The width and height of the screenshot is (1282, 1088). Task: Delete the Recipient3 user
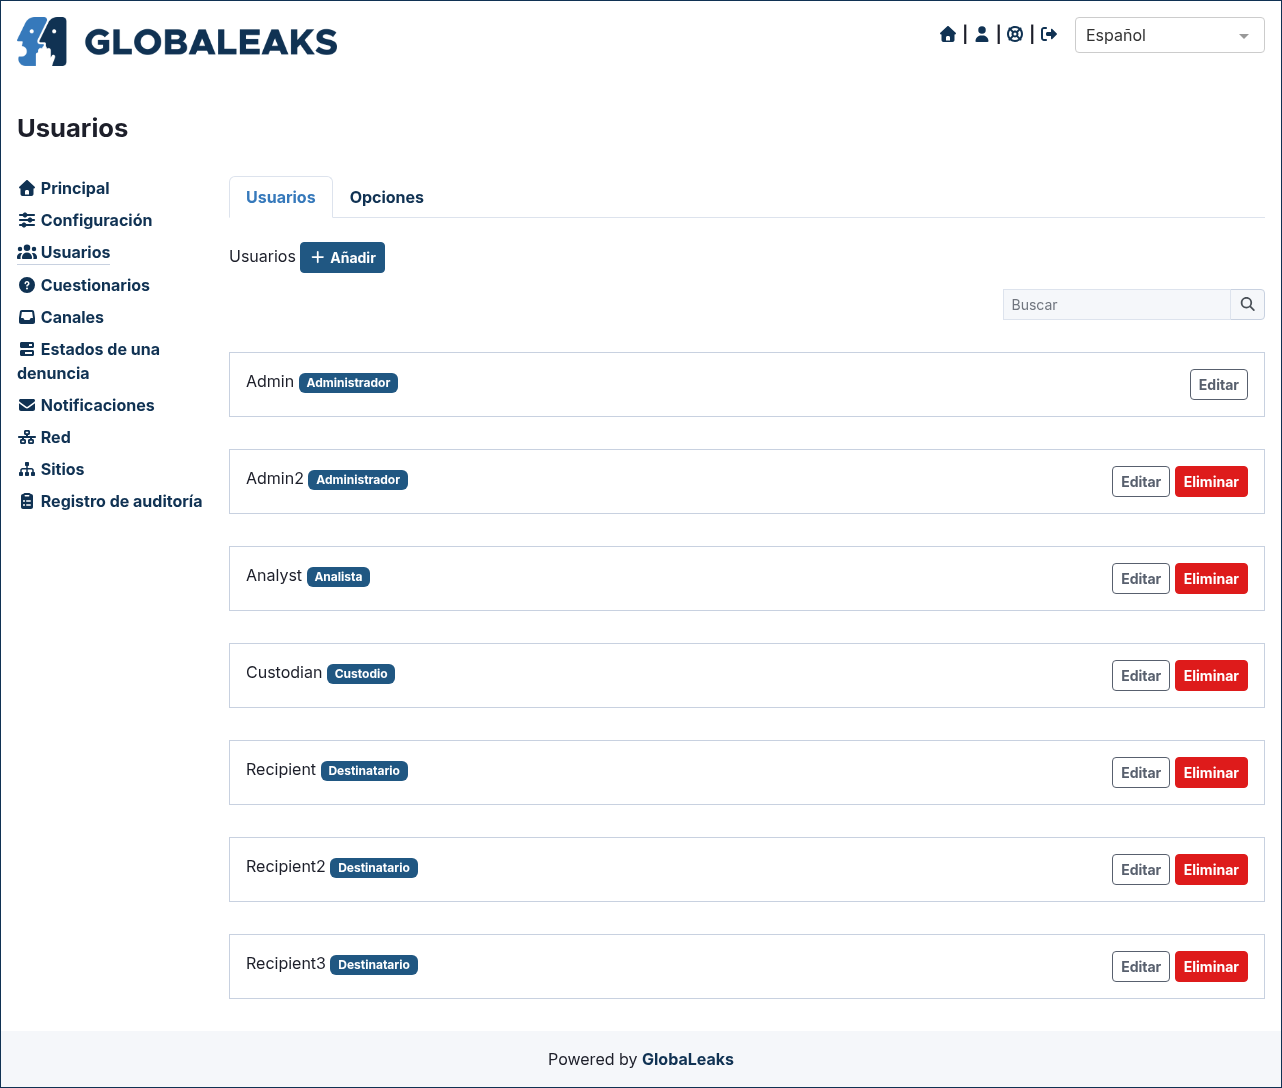pyautogui.click(x=1211, y=966)
